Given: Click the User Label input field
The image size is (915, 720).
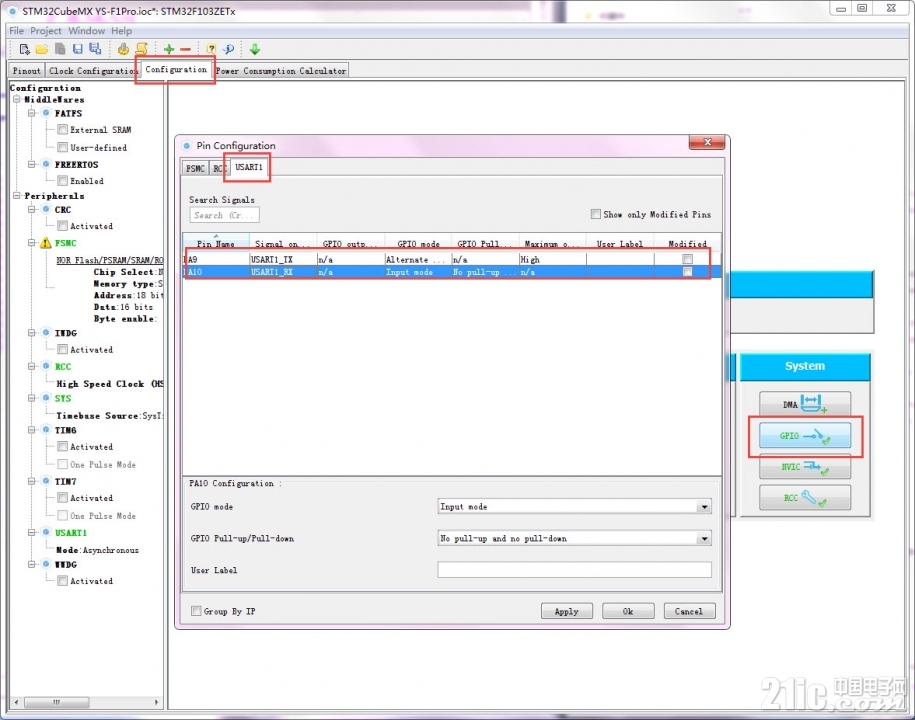Looking at the screenshot, I should (x=574, y=569).
